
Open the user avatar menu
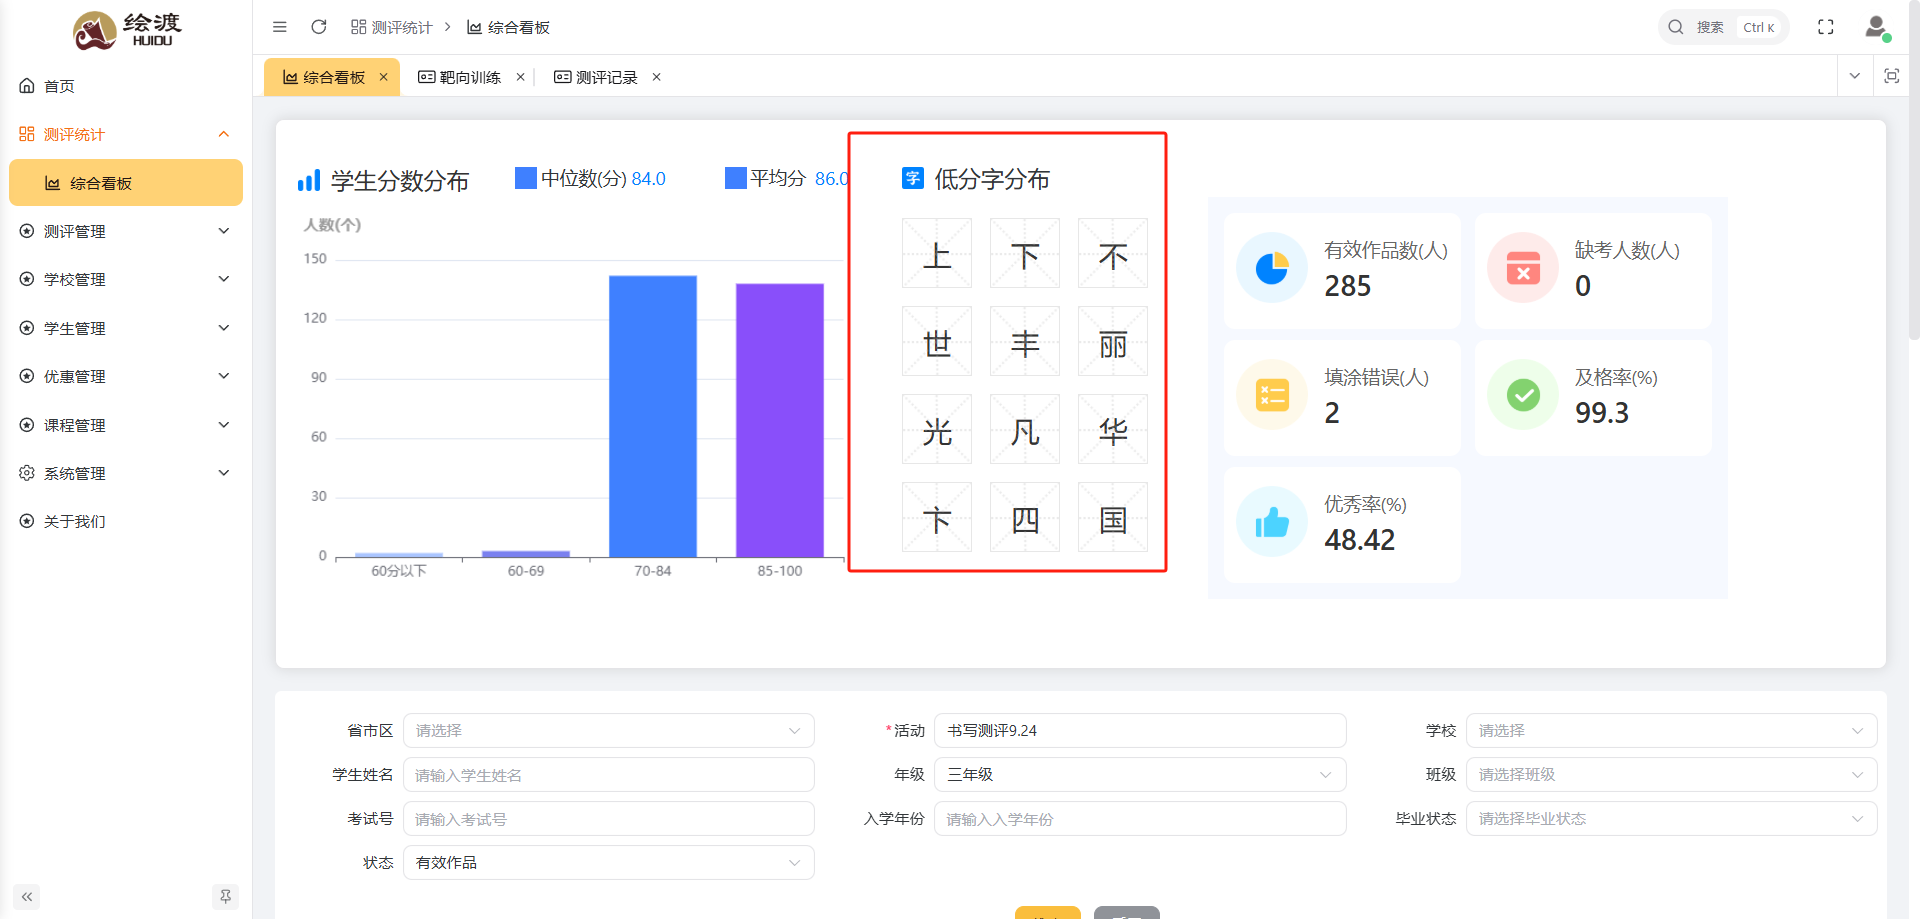click(1874, 27)
